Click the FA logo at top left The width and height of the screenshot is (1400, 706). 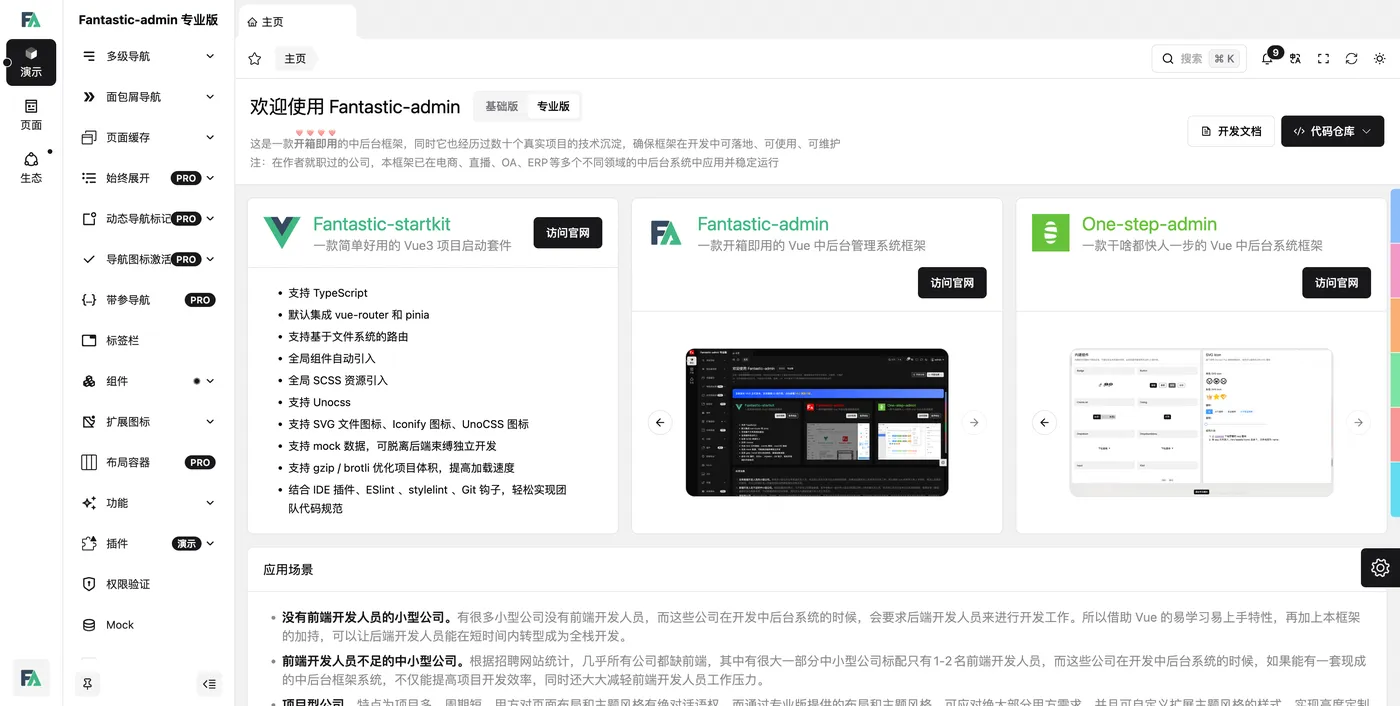click(31, 19)
